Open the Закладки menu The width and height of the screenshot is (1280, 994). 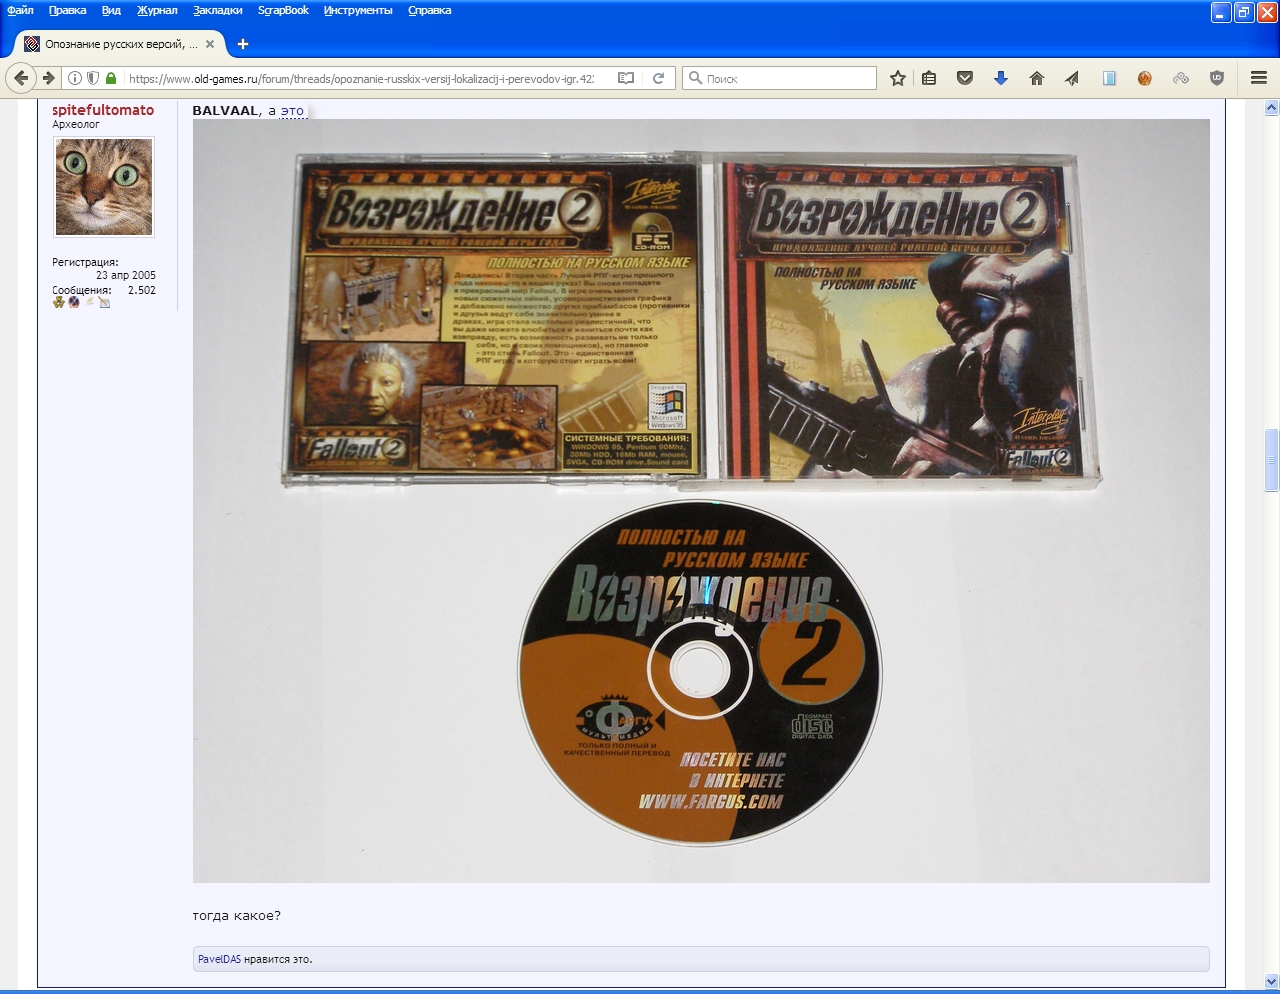pyautogui.click(x=218, y=11)
